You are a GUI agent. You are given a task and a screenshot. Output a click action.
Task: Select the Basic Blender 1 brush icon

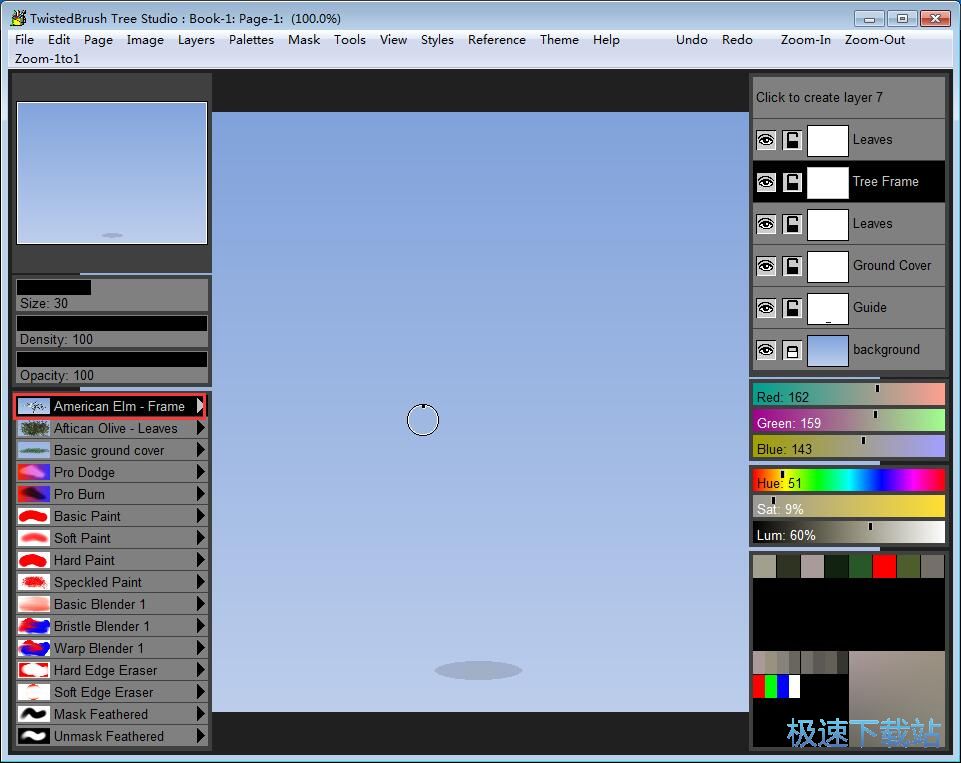pos(34,604)
